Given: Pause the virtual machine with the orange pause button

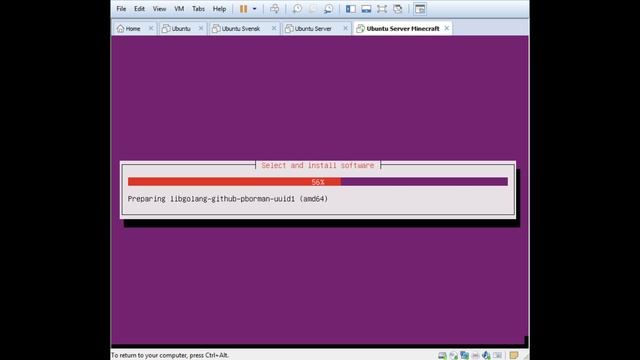Looking at the screenshot, I should click(x=243, y=9).
